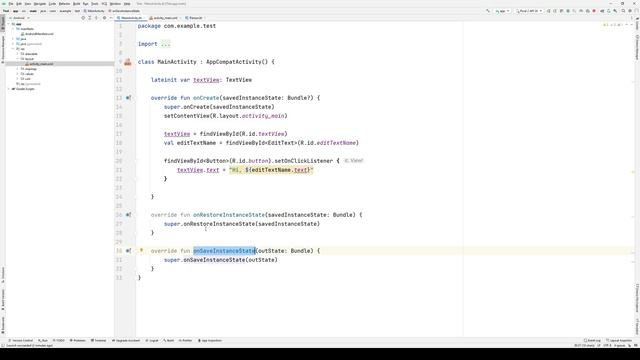Expand the java folder
The image size is (640, 360).
pyautogui.click(x=13, y=39)
